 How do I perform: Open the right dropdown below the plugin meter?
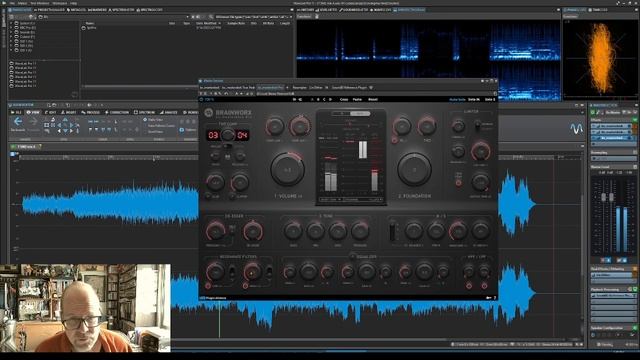[x=362, y=200]
